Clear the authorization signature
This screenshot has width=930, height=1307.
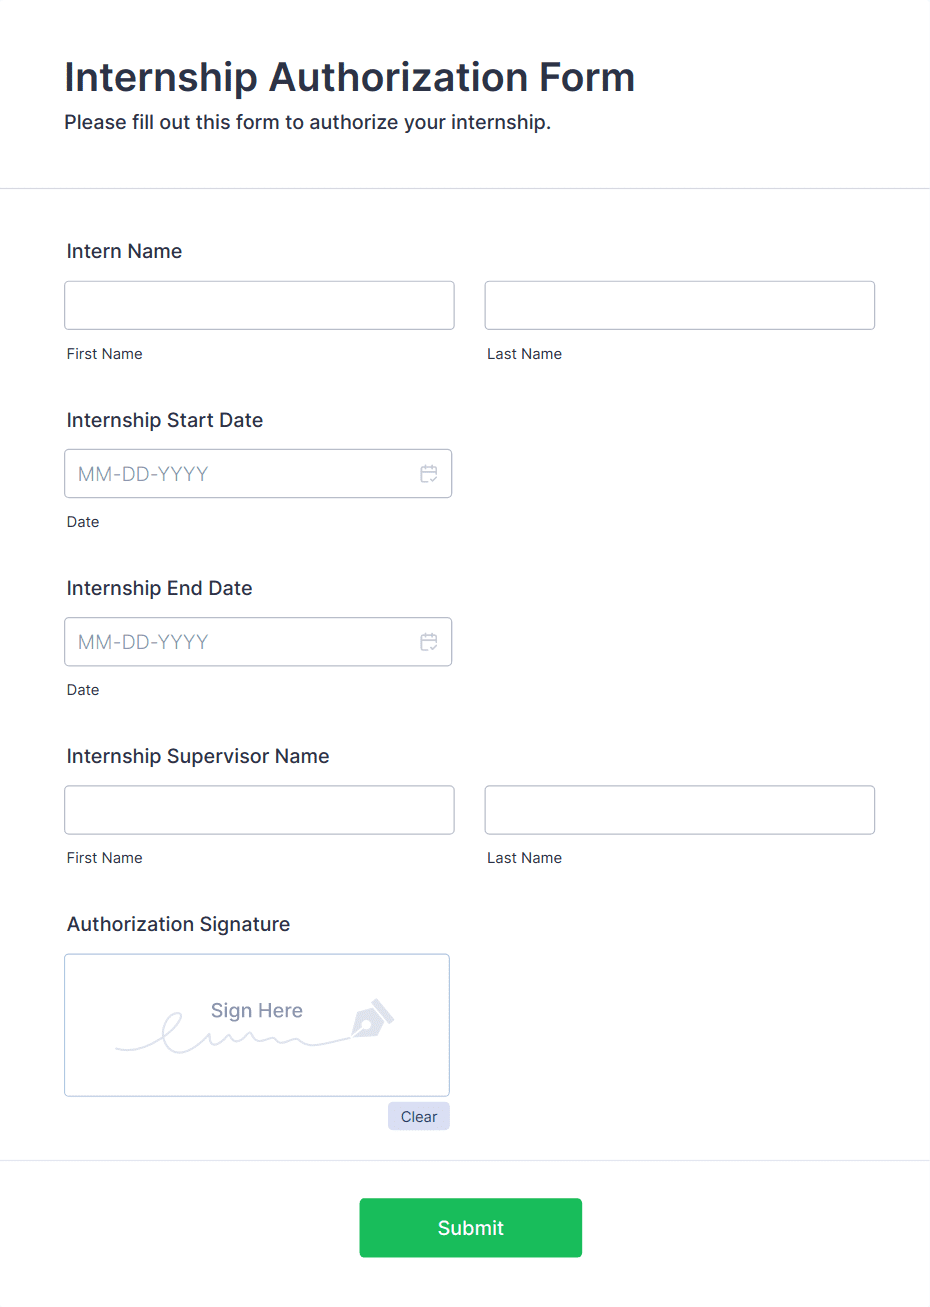tap(418, 1116)
